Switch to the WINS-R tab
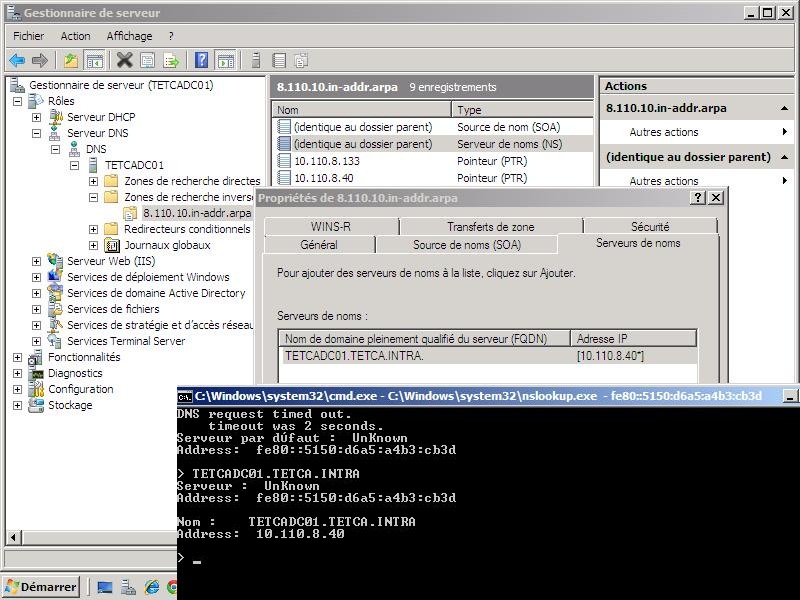The image size is (800, 600). 331,227
